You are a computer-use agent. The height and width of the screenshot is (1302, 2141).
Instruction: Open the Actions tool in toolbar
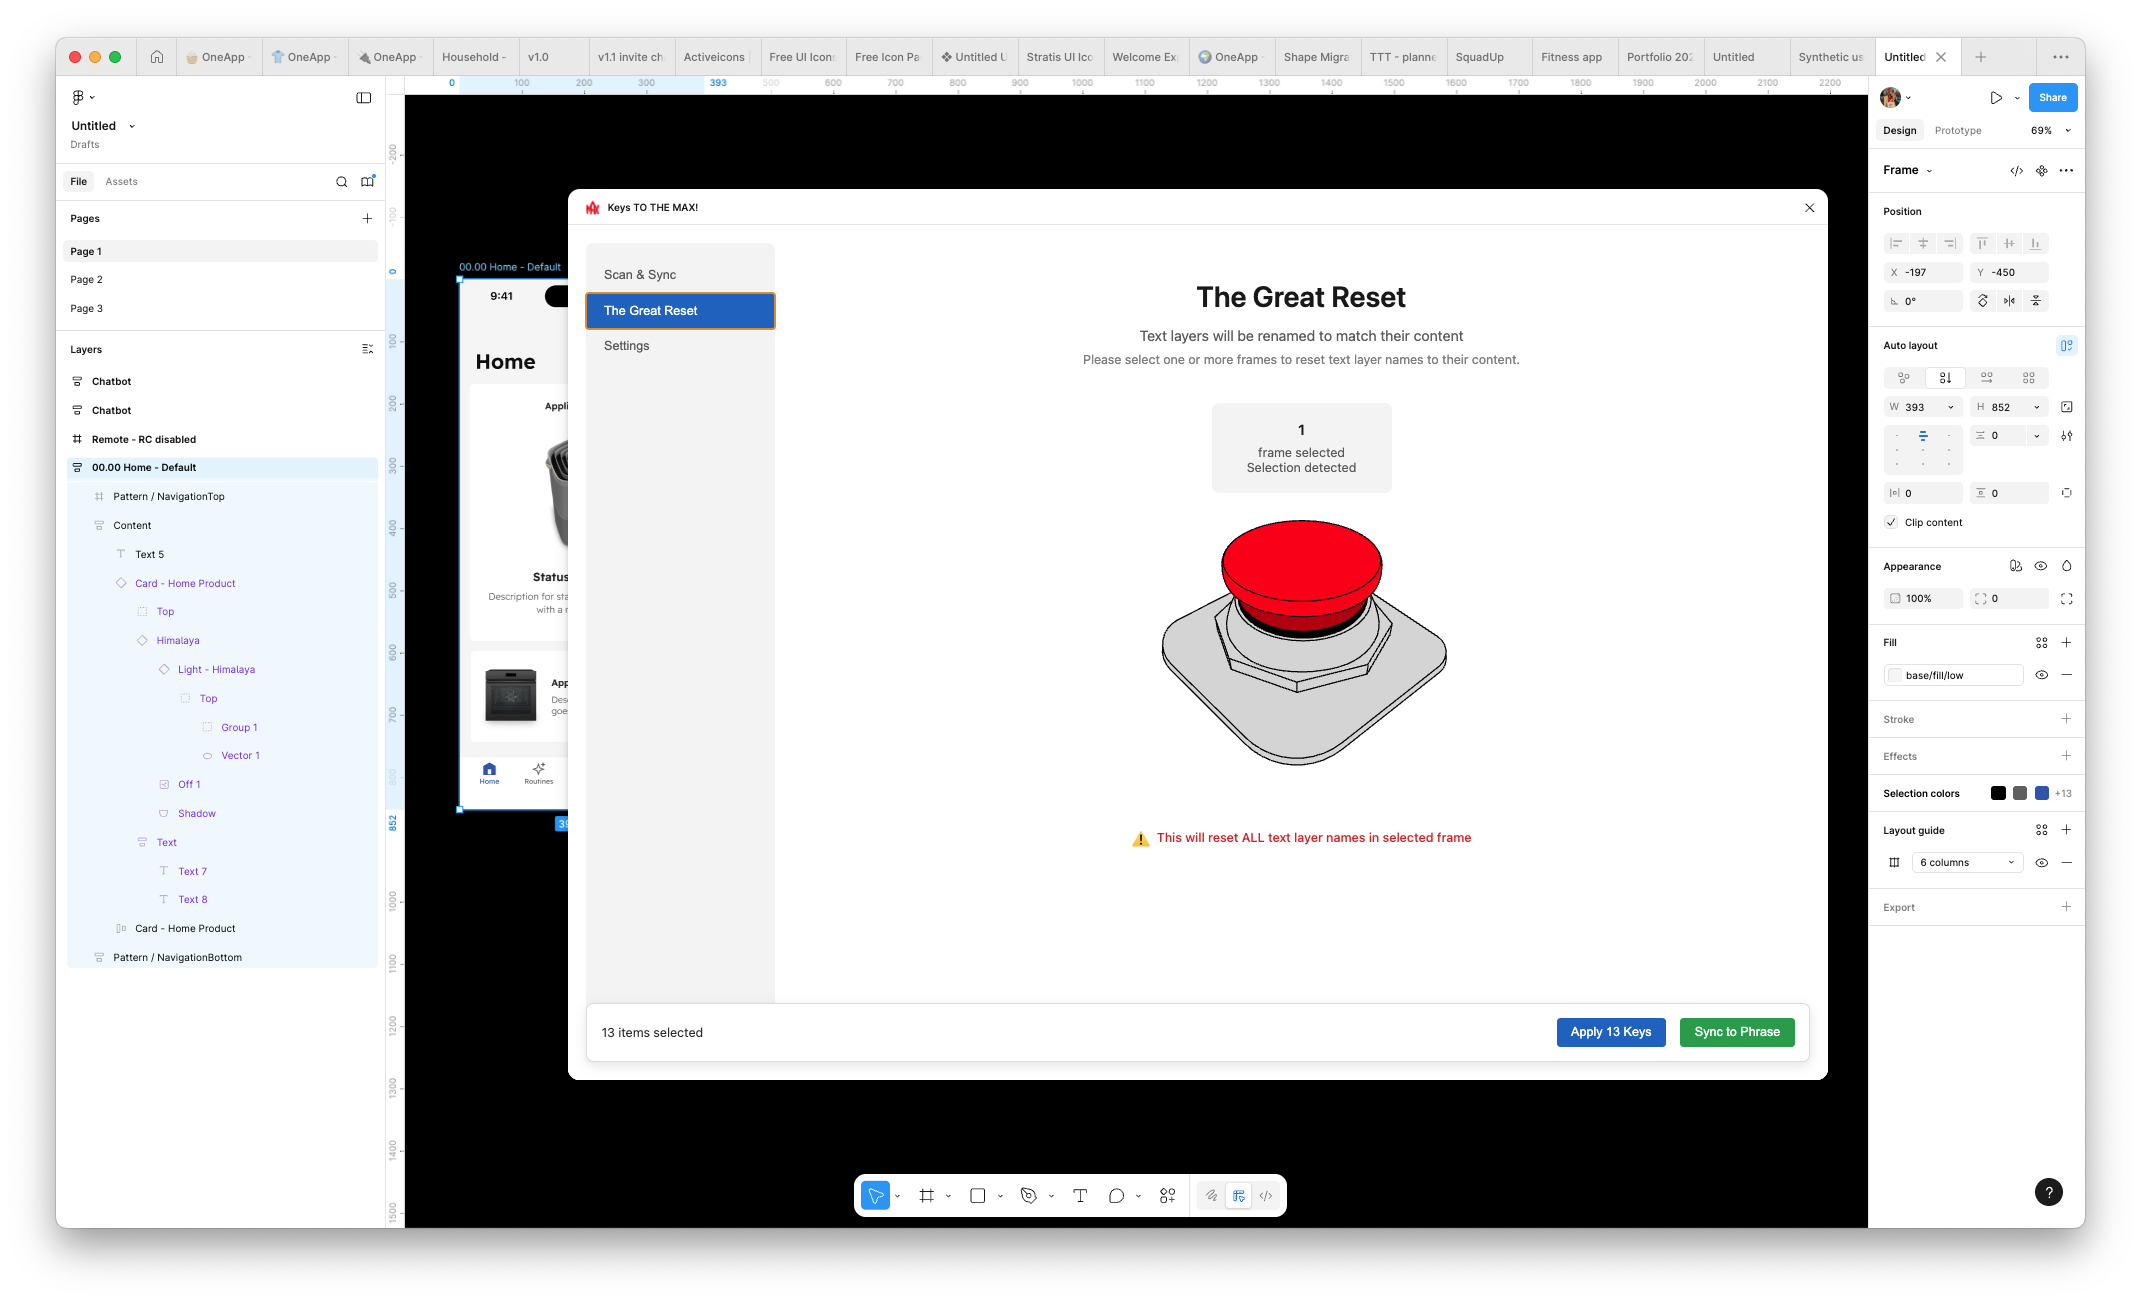[x=1167, y=1195]
